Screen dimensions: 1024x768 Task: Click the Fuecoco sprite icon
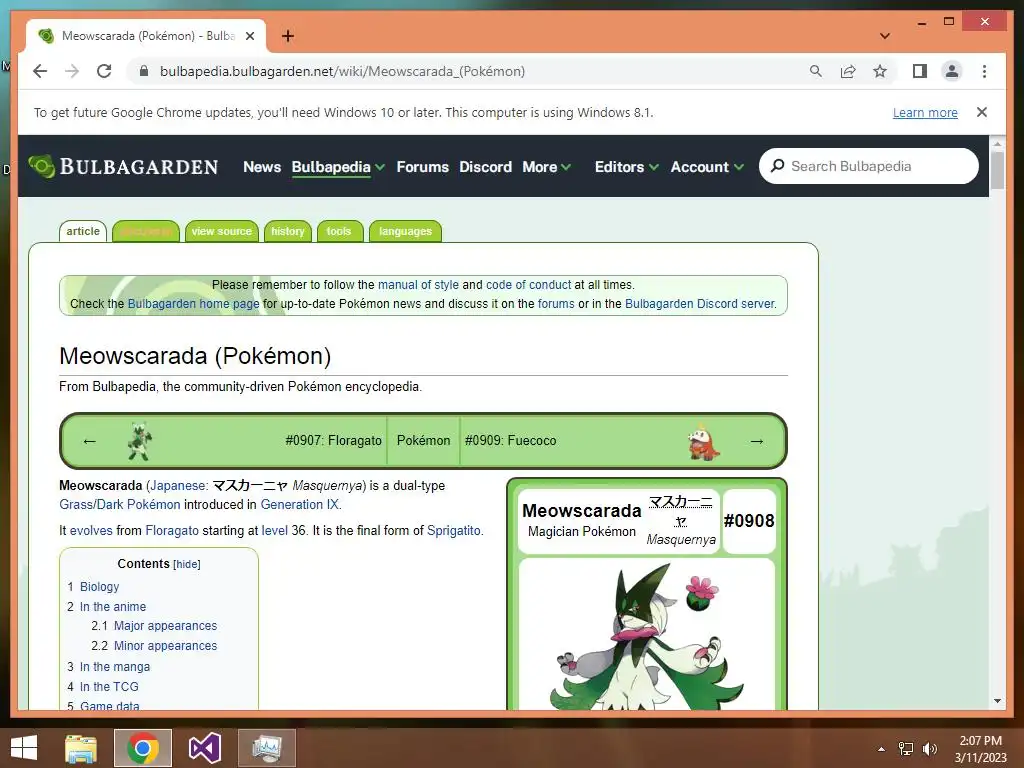703,442
